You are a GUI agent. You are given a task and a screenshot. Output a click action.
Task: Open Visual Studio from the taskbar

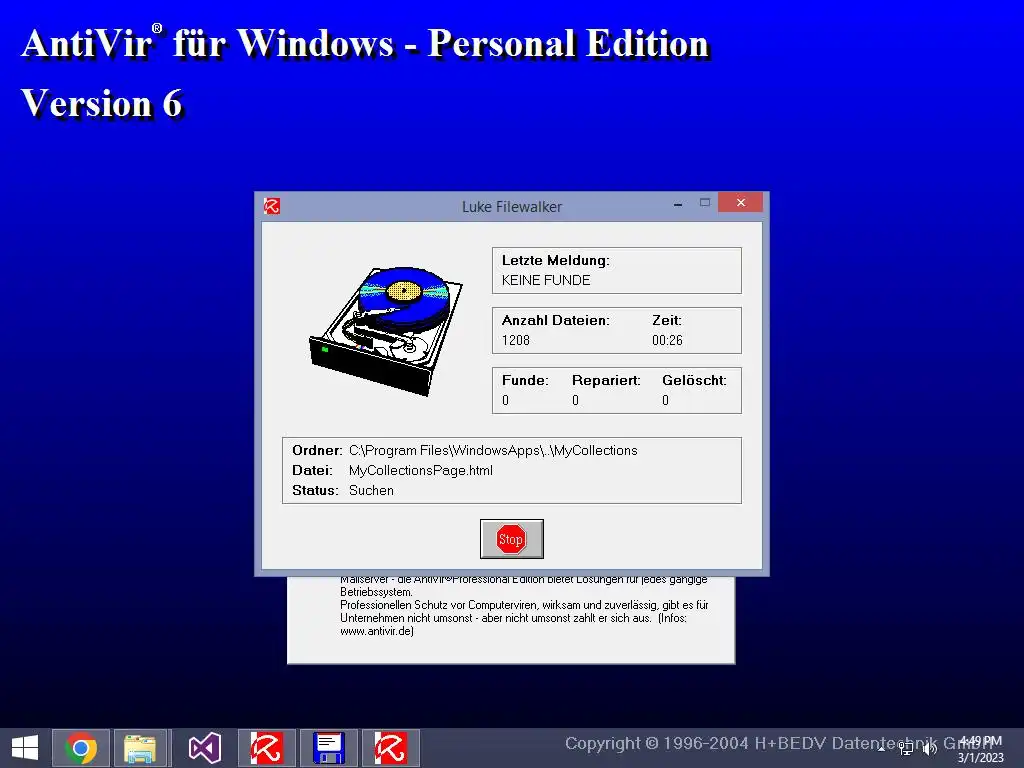pos(204,748)
